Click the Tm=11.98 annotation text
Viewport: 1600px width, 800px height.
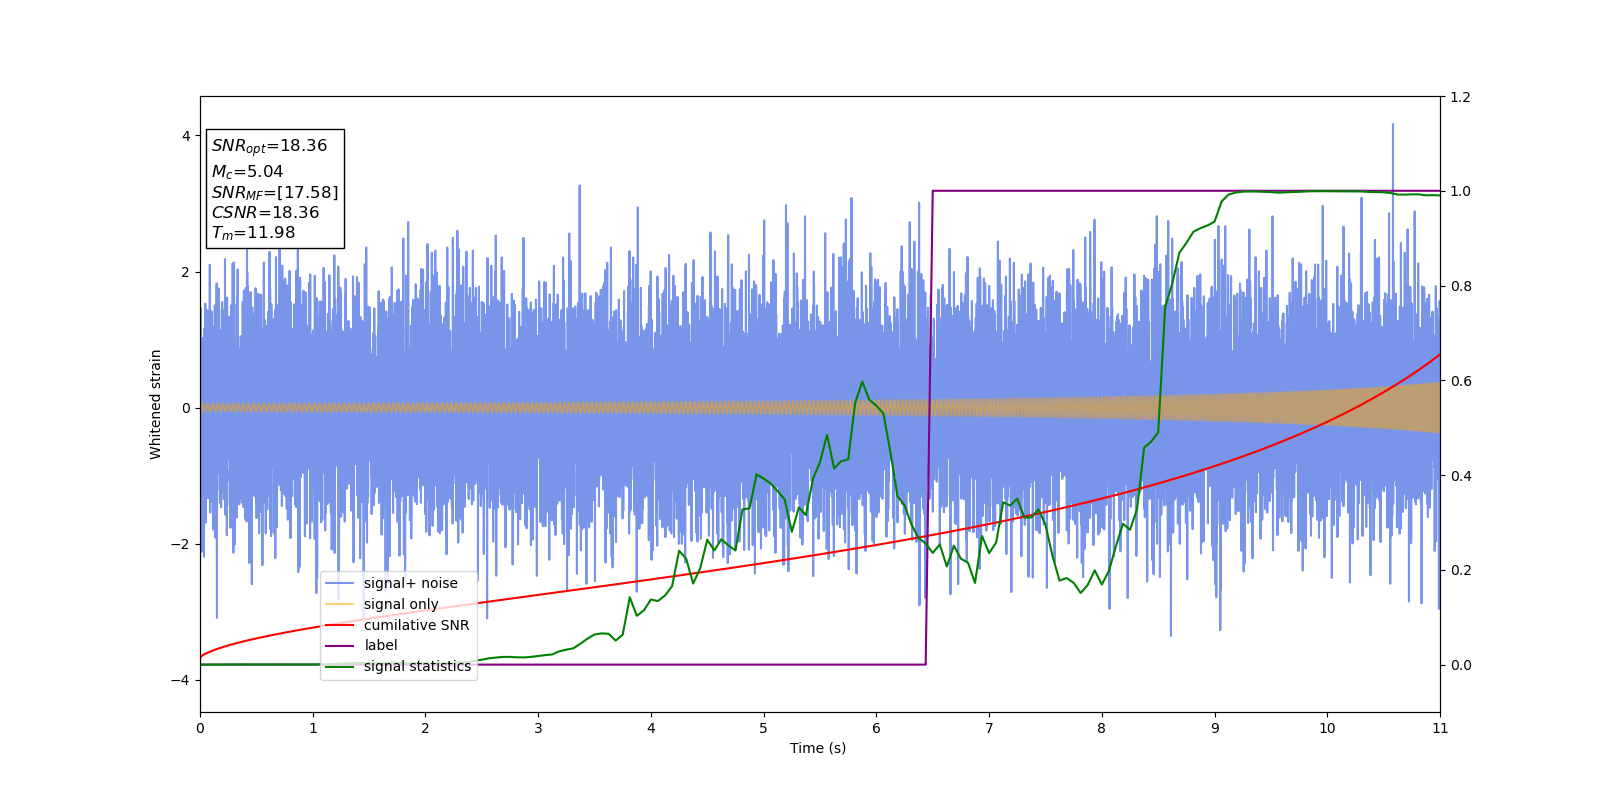click(253, 233)
